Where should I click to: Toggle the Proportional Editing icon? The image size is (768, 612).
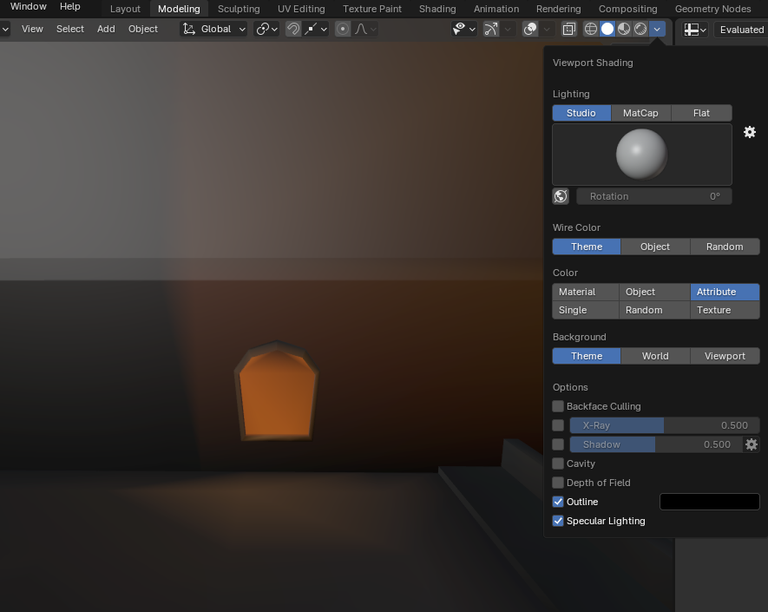pos(343,29)
